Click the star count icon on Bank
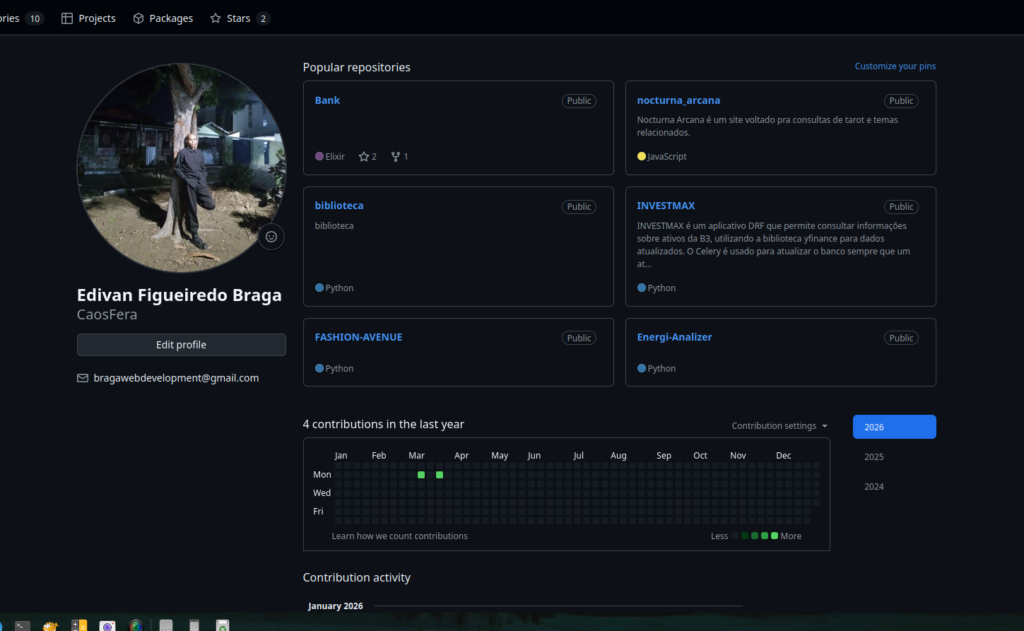1024x631 pixels. (x=364, y=157)
